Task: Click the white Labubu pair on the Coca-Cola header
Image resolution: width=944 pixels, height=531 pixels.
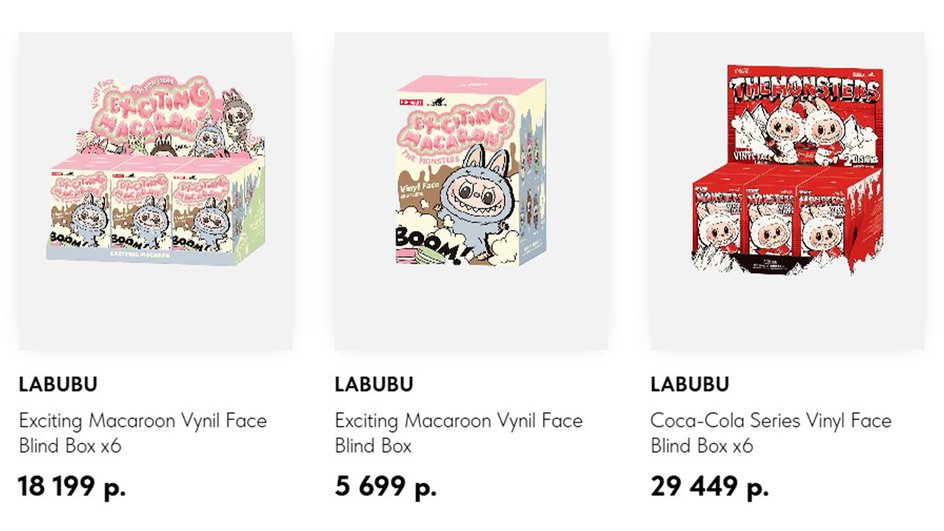Action: (x=804, y=131)
